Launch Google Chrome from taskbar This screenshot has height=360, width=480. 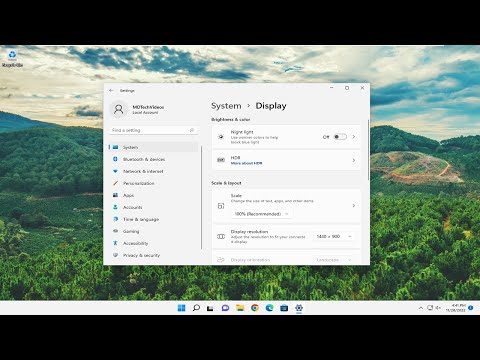tap(255, 308)
